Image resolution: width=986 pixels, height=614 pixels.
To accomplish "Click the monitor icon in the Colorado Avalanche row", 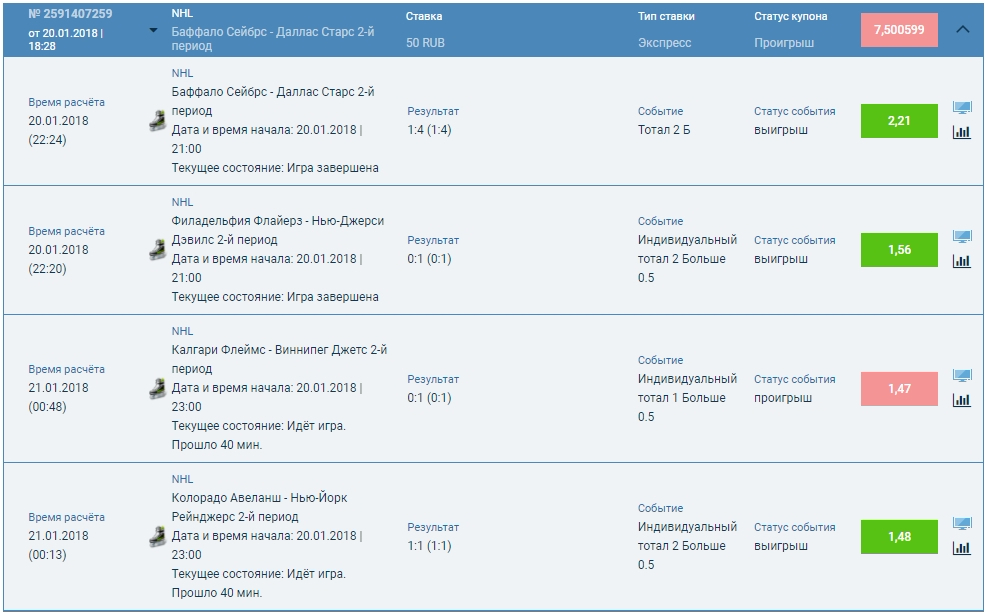I will [x=961, y=524].
